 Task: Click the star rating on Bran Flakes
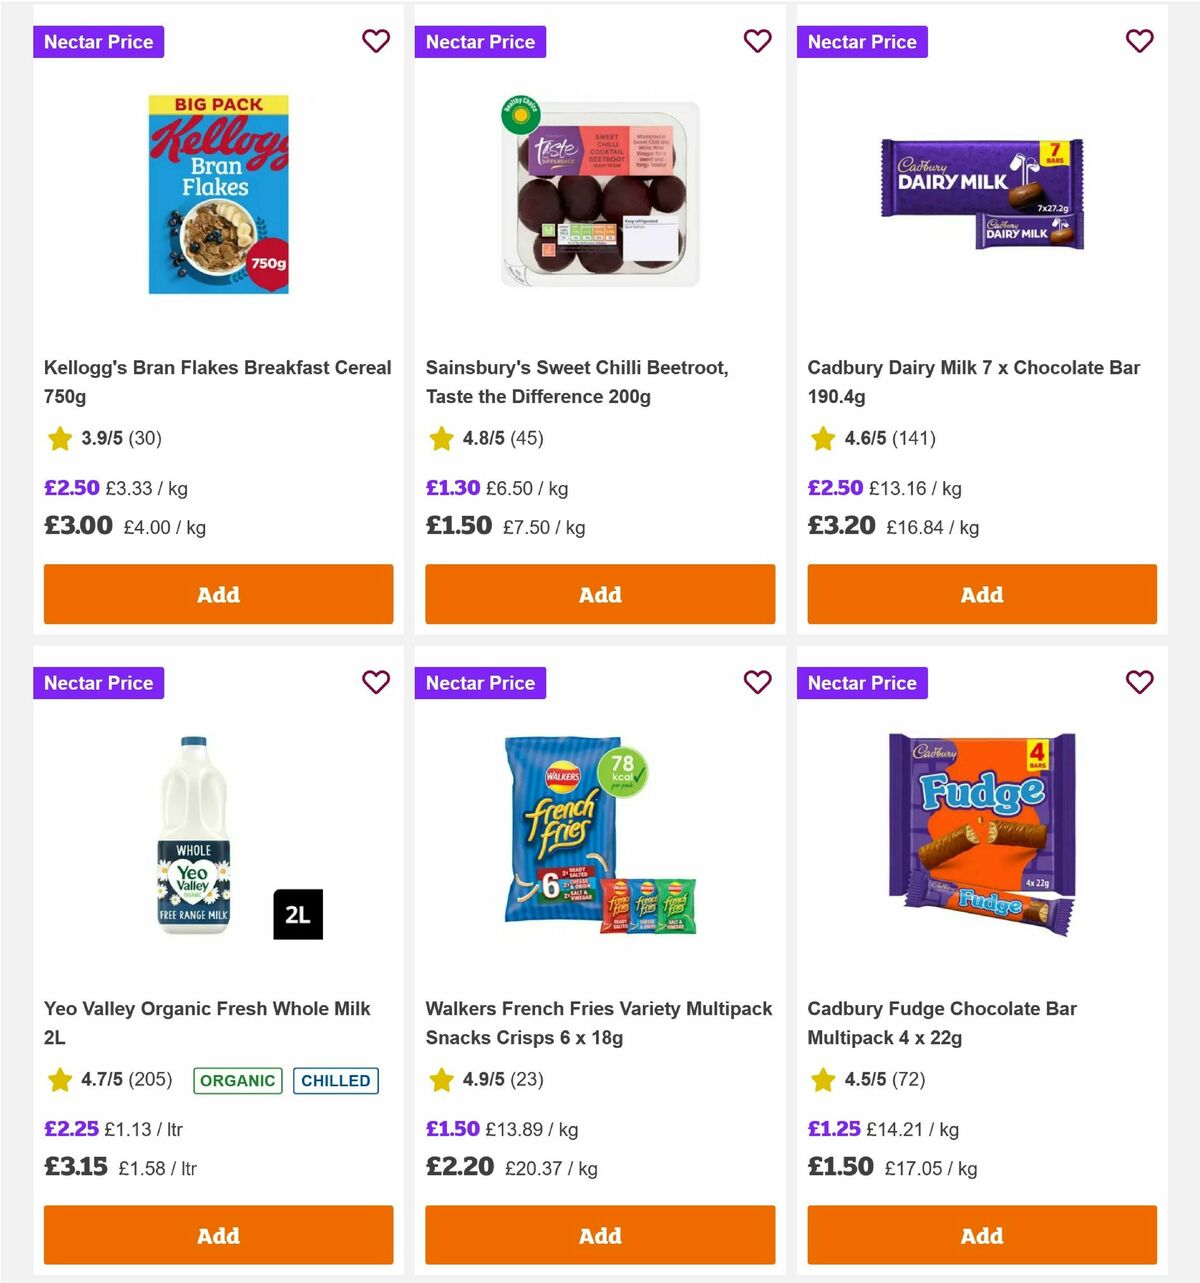pos(58,438)
